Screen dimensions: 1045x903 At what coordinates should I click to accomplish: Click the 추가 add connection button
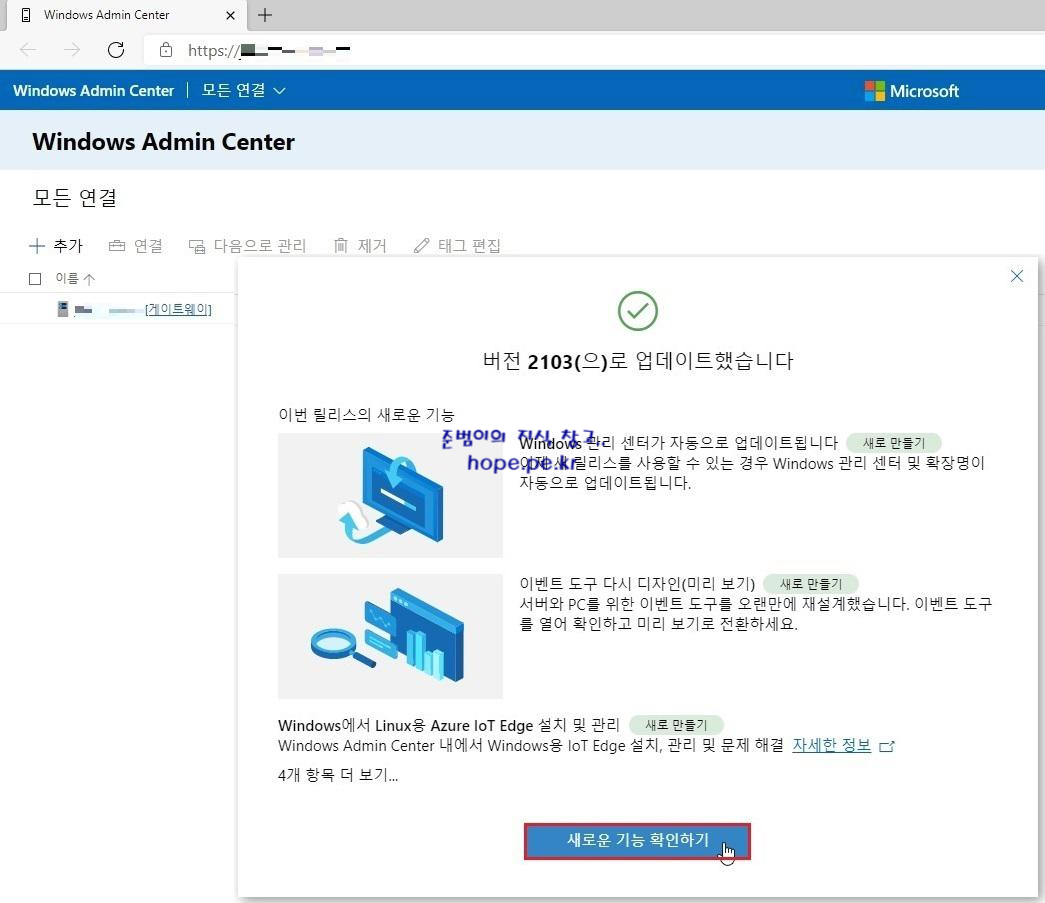click(x=56, y=246)
